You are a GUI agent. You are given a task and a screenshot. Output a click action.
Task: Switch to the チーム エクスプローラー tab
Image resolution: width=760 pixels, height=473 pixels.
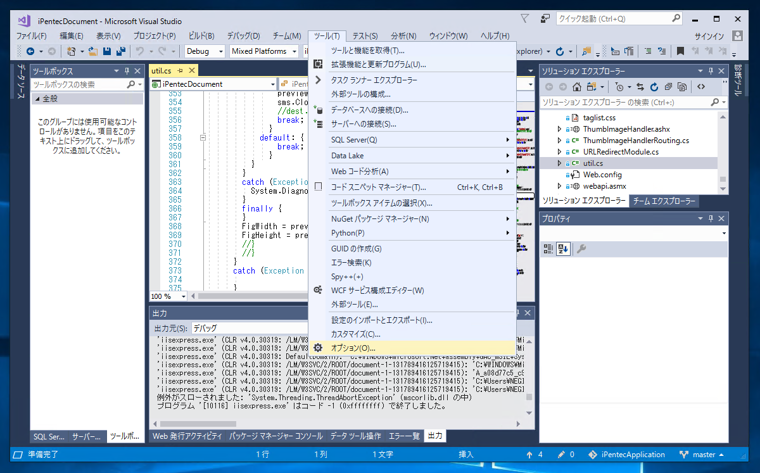pos(664,201)
